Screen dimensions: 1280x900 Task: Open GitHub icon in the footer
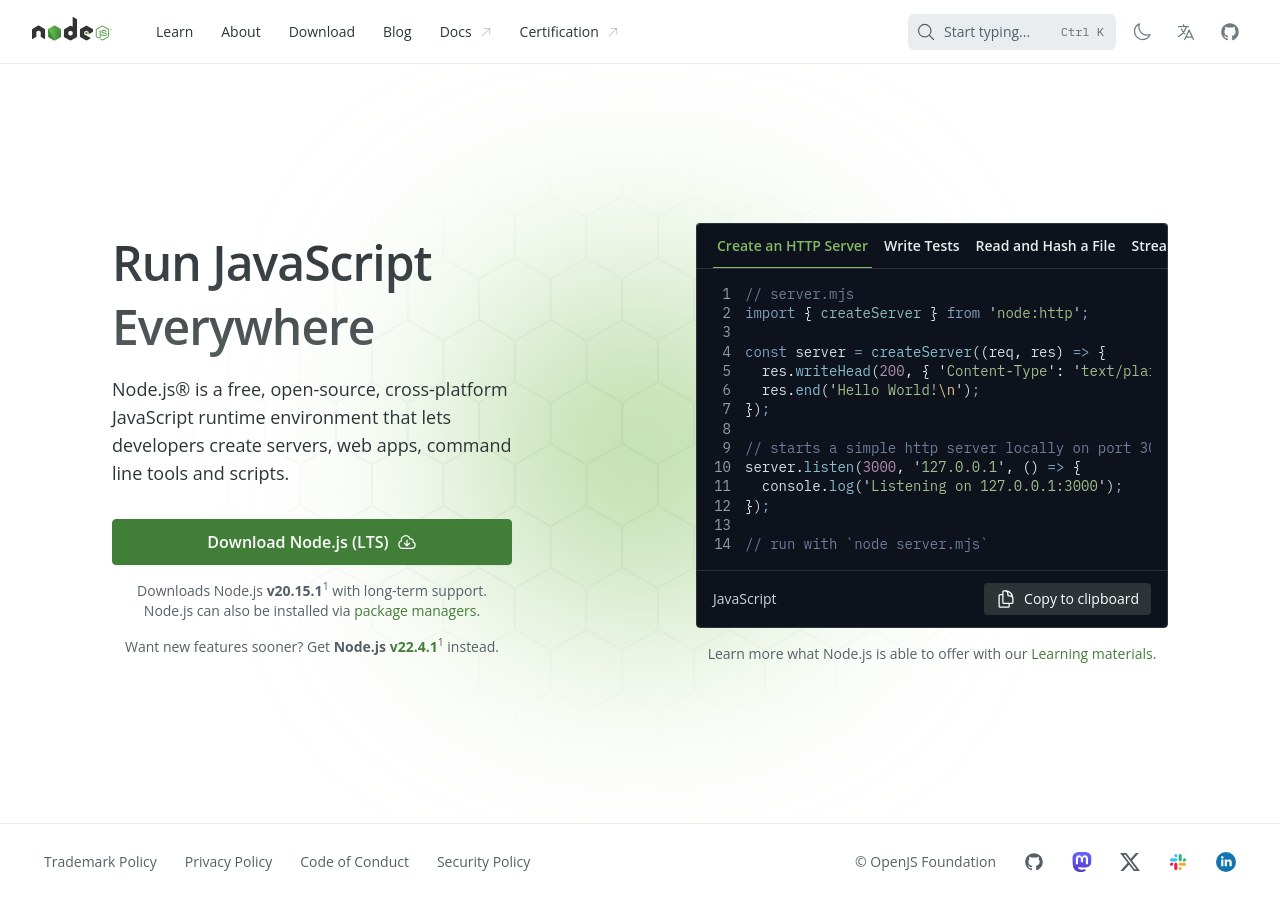(x=1034, y=862)
